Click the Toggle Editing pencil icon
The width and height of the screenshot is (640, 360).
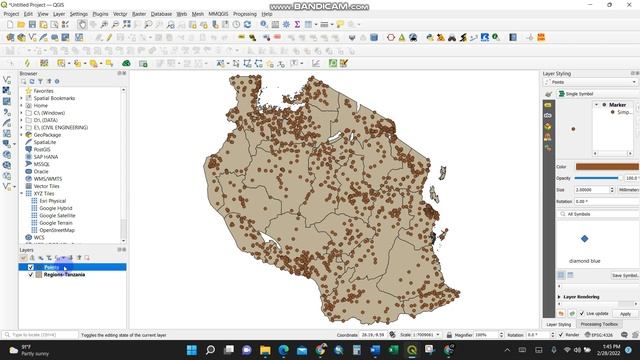109,38
